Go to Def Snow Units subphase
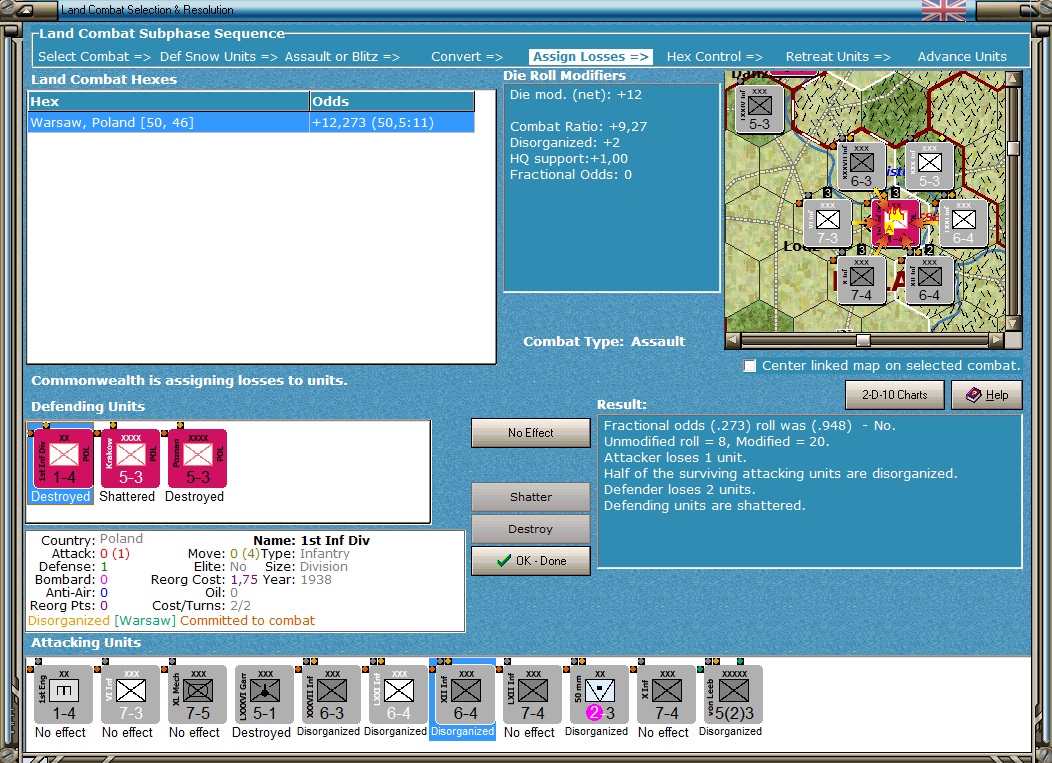 (218, 56)
